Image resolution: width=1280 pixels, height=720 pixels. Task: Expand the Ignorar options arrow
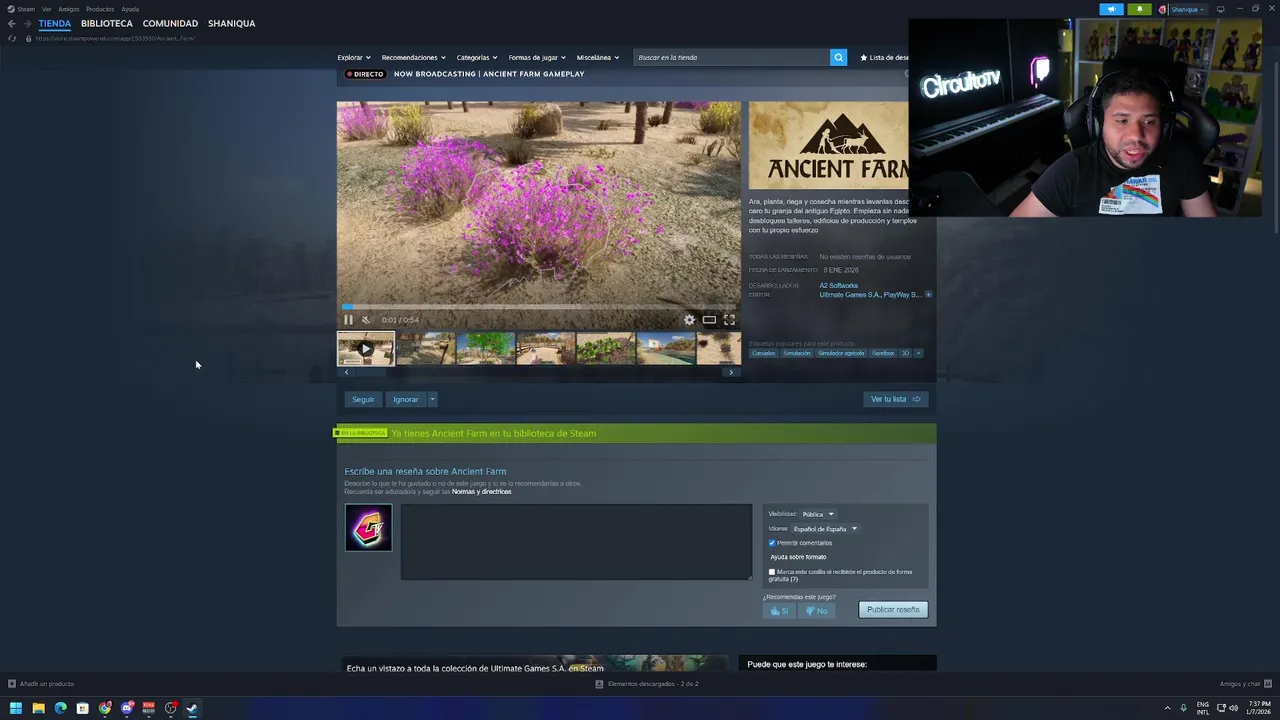point(432,399)
